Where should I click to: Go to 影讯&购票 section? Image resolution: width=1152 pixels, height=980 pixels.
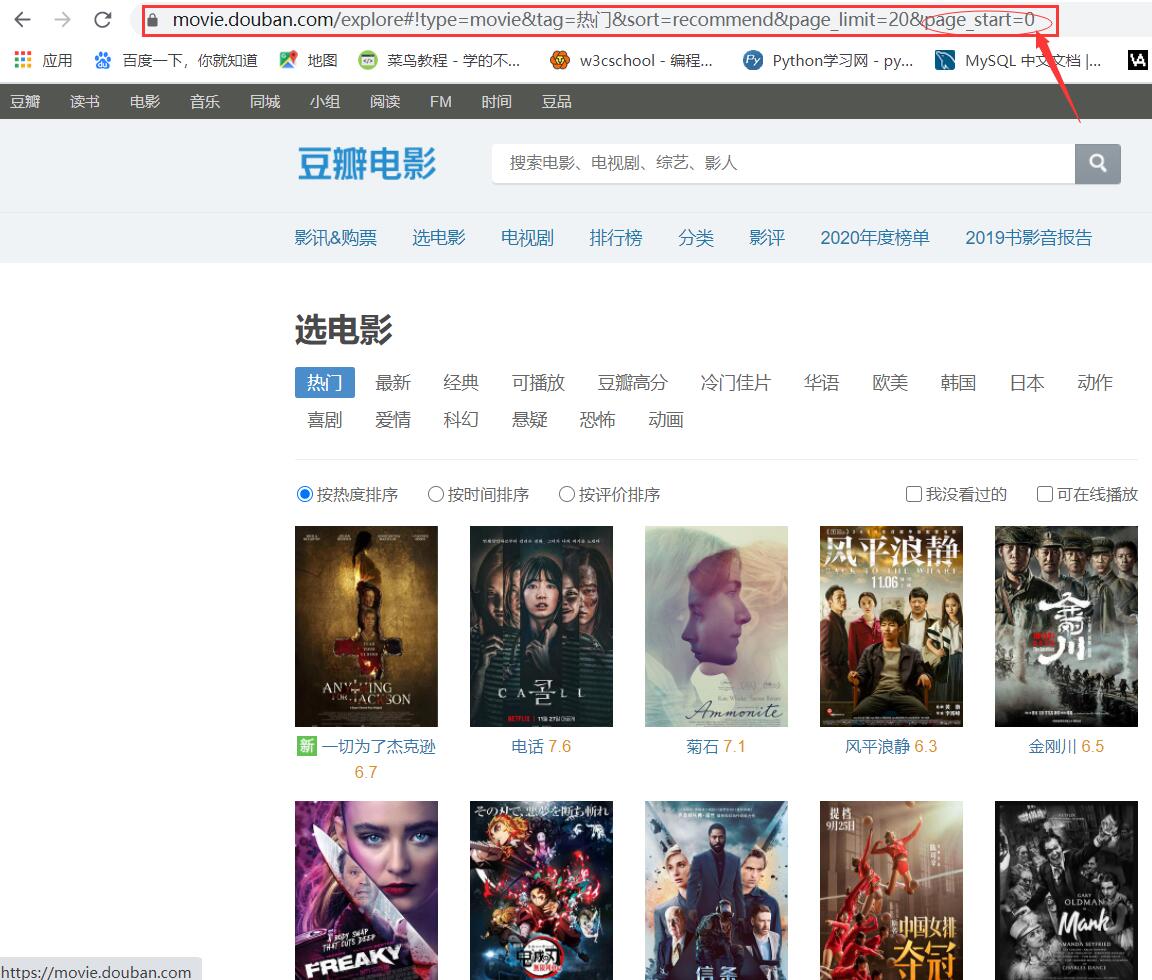coord(336,238)
